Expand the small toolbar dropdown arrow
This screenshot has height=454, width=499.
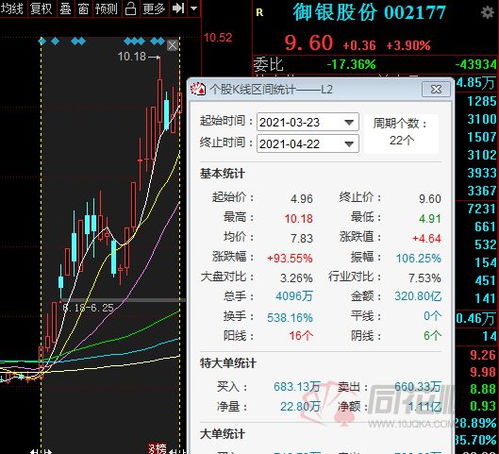pos(194,8)
